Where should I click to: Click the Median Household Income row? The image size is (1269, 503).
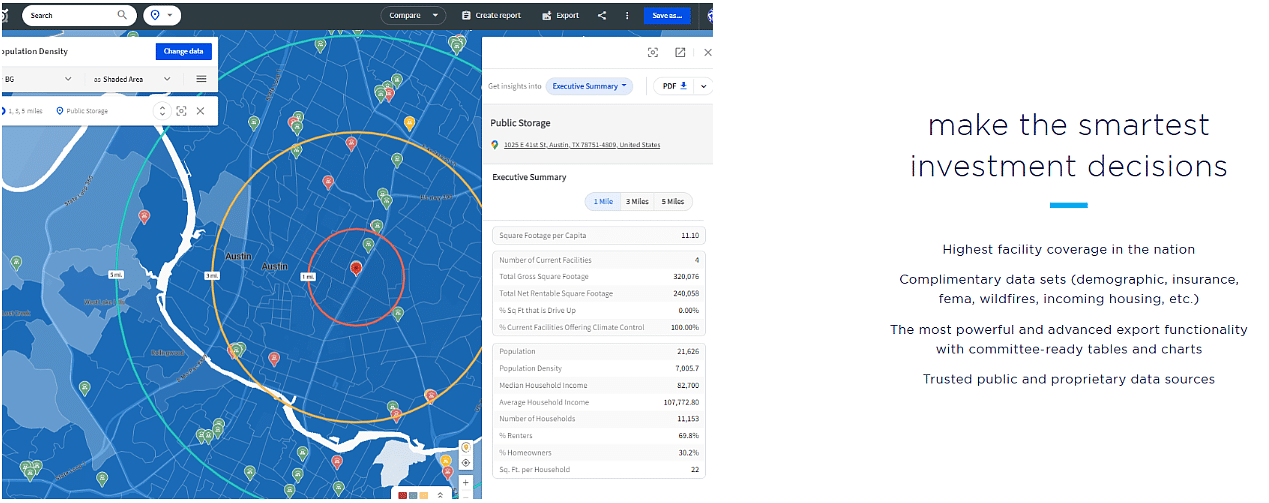[x=599, y=386]
